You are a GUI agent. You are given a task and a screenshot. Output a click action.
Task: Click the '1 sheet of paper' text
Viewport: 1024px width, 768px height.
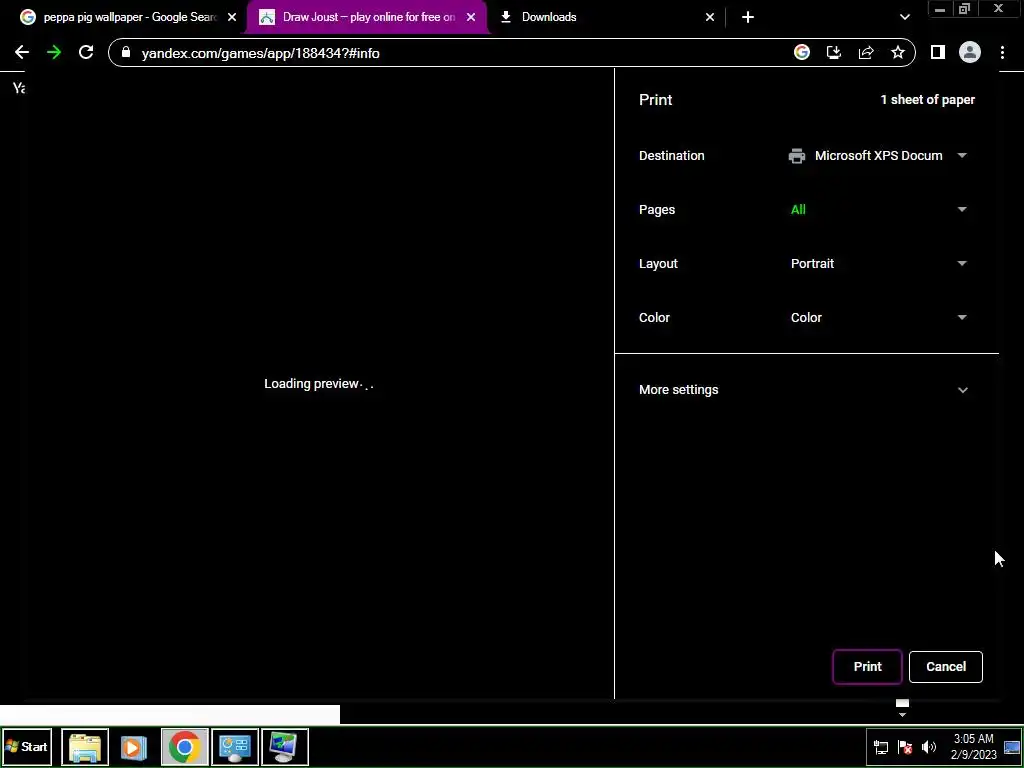[x=927, y=100]
